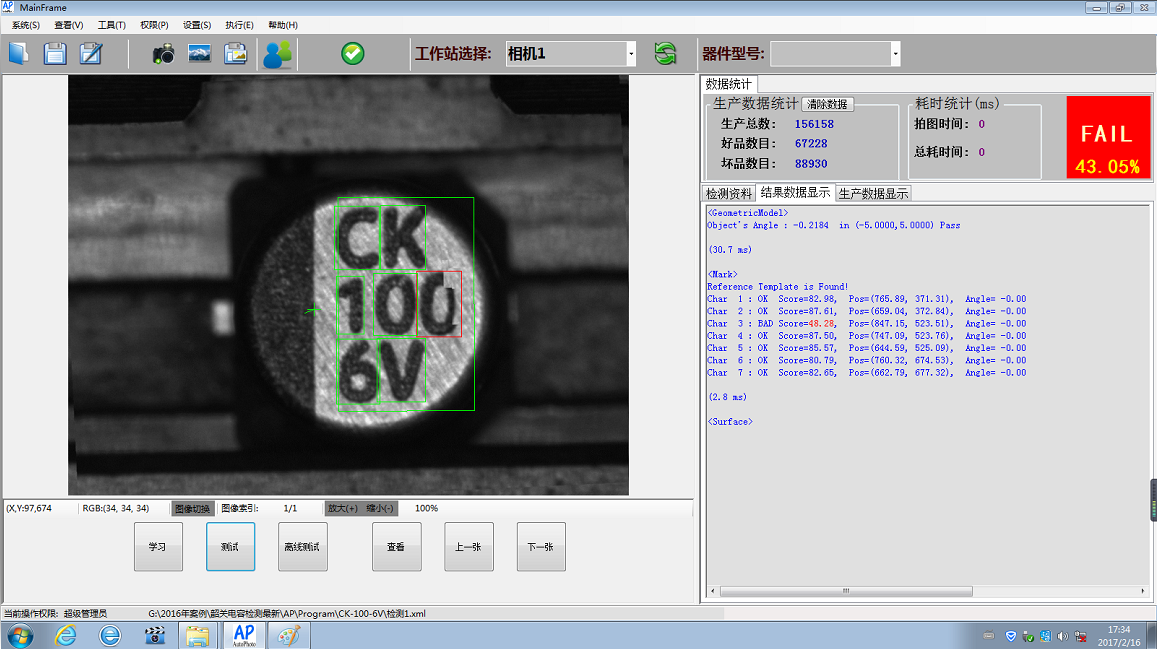This screenshot has width=1157, height=649.
Task: Open the 工具(T) menu
Action: [x=111, y=25]
